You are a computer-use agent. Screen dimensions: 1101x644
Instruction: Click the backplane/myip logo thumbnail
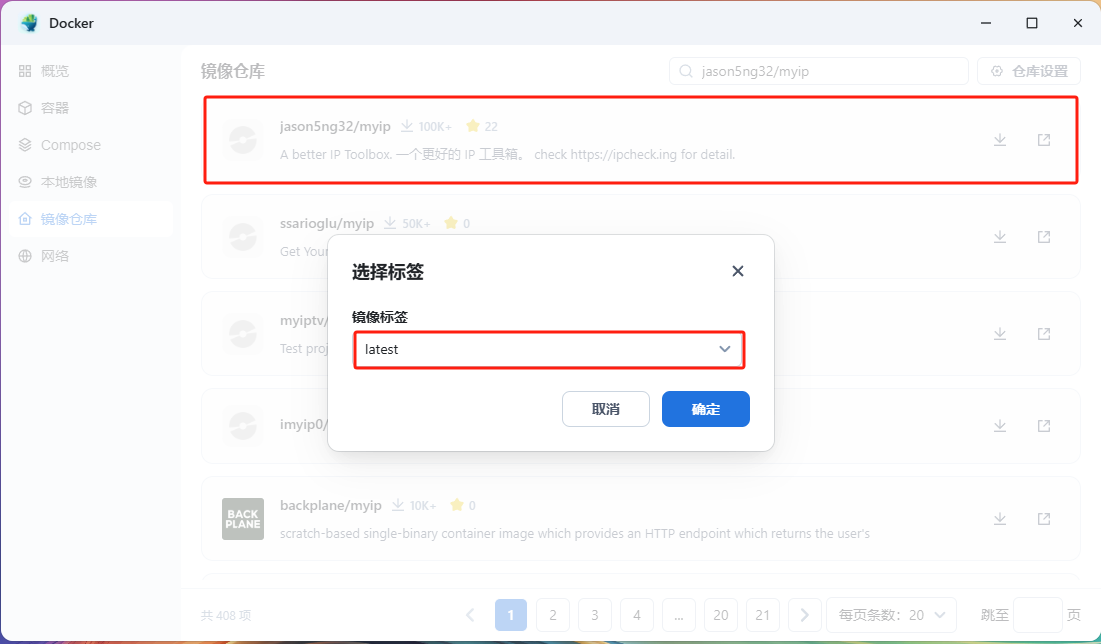tap(243, 519)
